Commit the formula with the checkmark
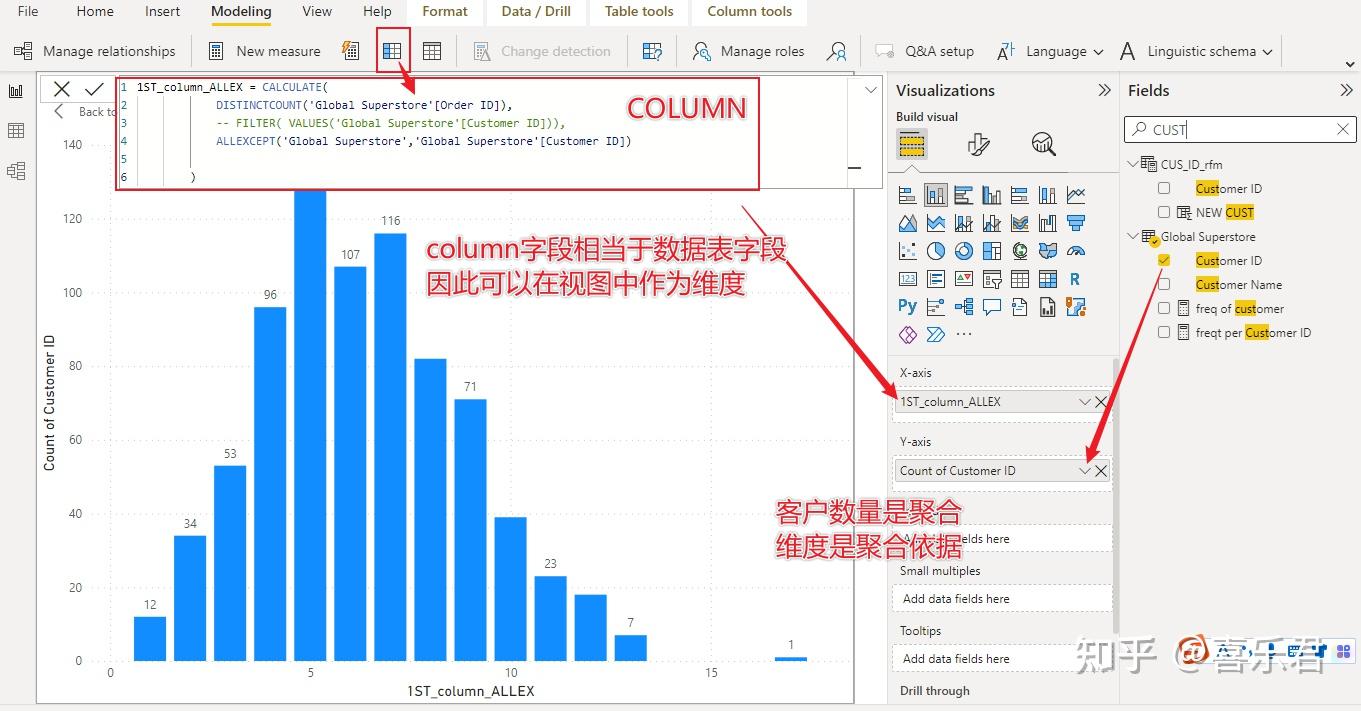The image size is (1361, 711). [95, 89]
